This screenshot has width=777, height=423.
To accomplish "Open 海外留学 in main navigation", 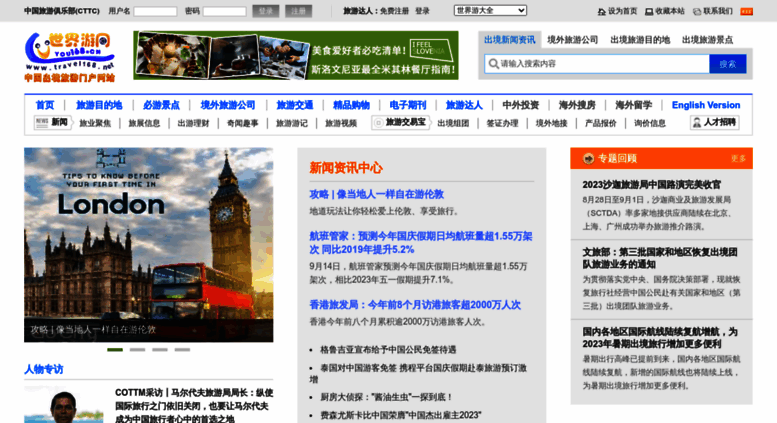I will click(x=633, y=105).
